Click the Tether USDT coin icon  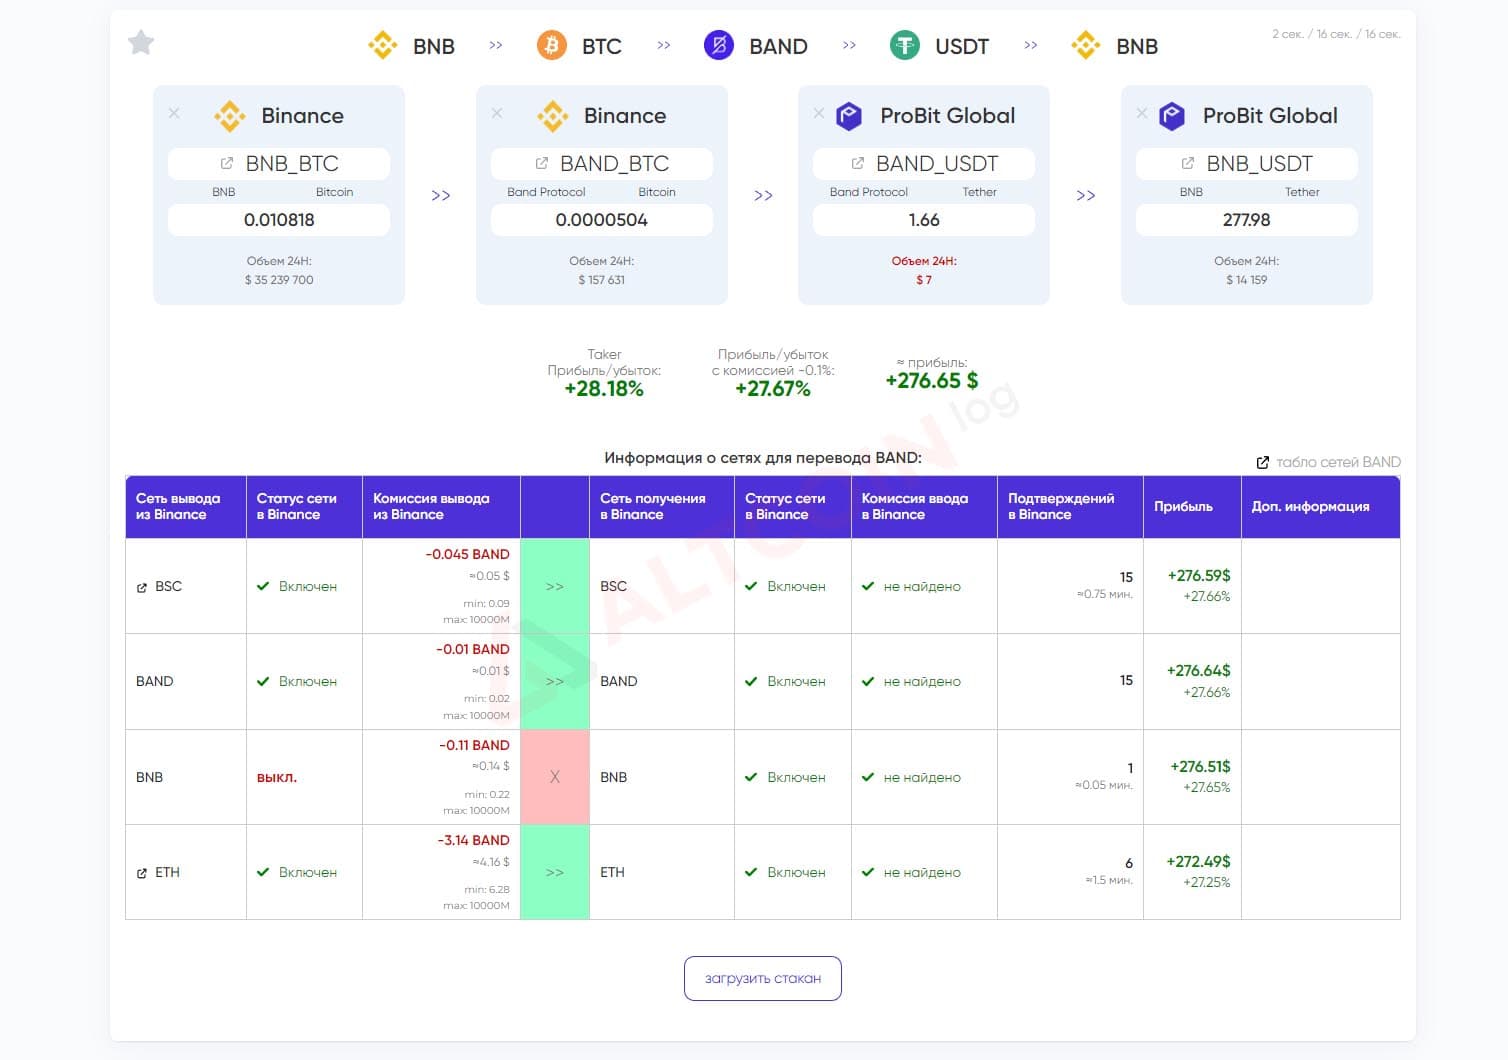905,45
